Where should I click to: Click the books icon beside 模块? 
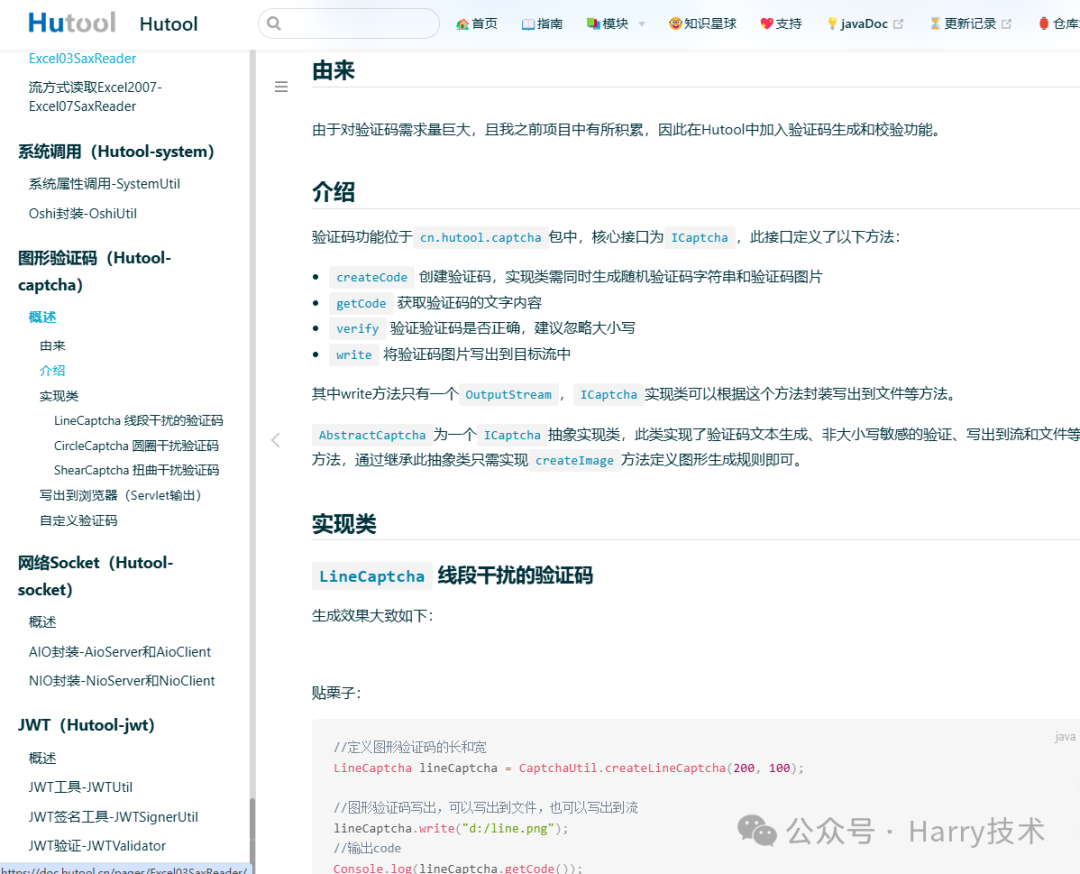[593, 23]
